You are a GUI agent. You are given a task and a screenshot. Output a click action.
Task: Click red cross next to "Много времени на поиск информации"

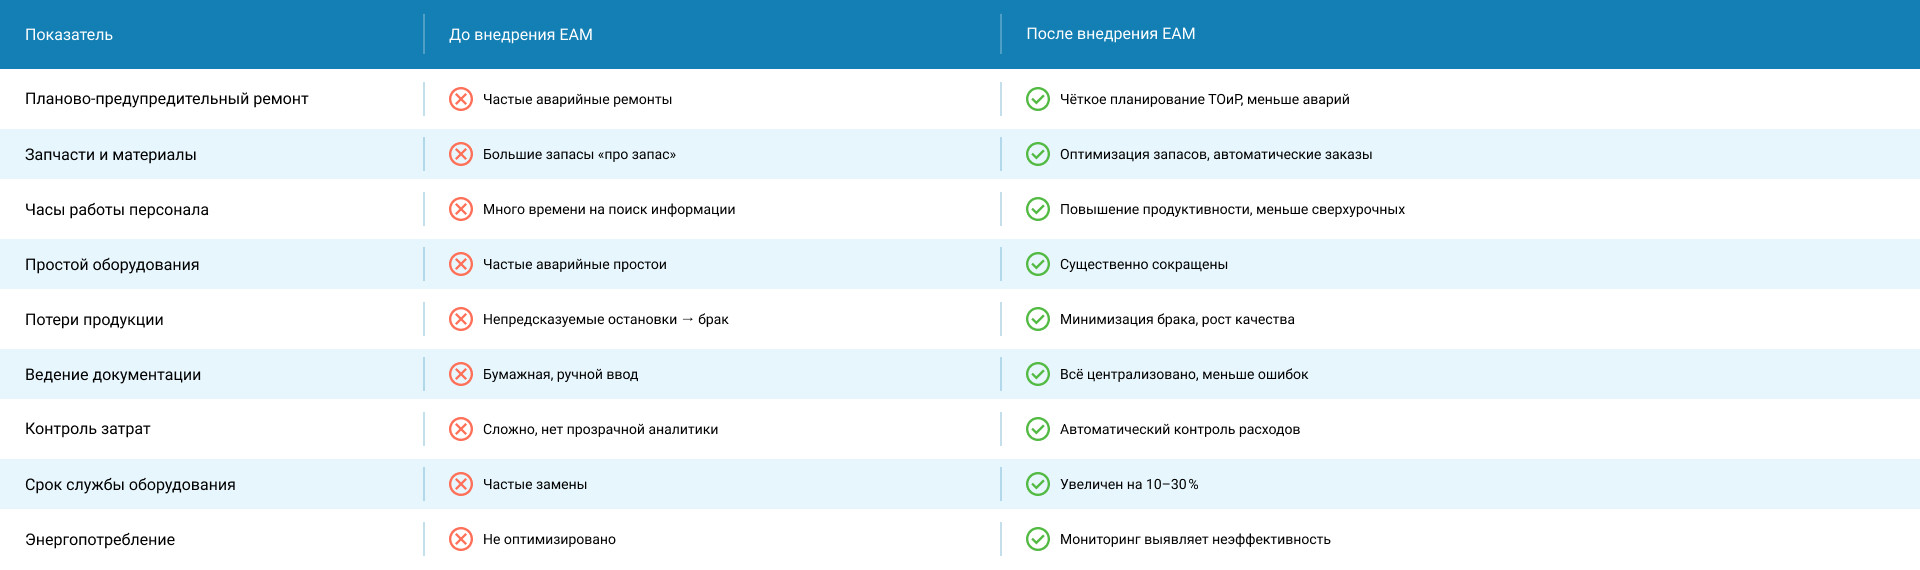(x=461, y=209)
